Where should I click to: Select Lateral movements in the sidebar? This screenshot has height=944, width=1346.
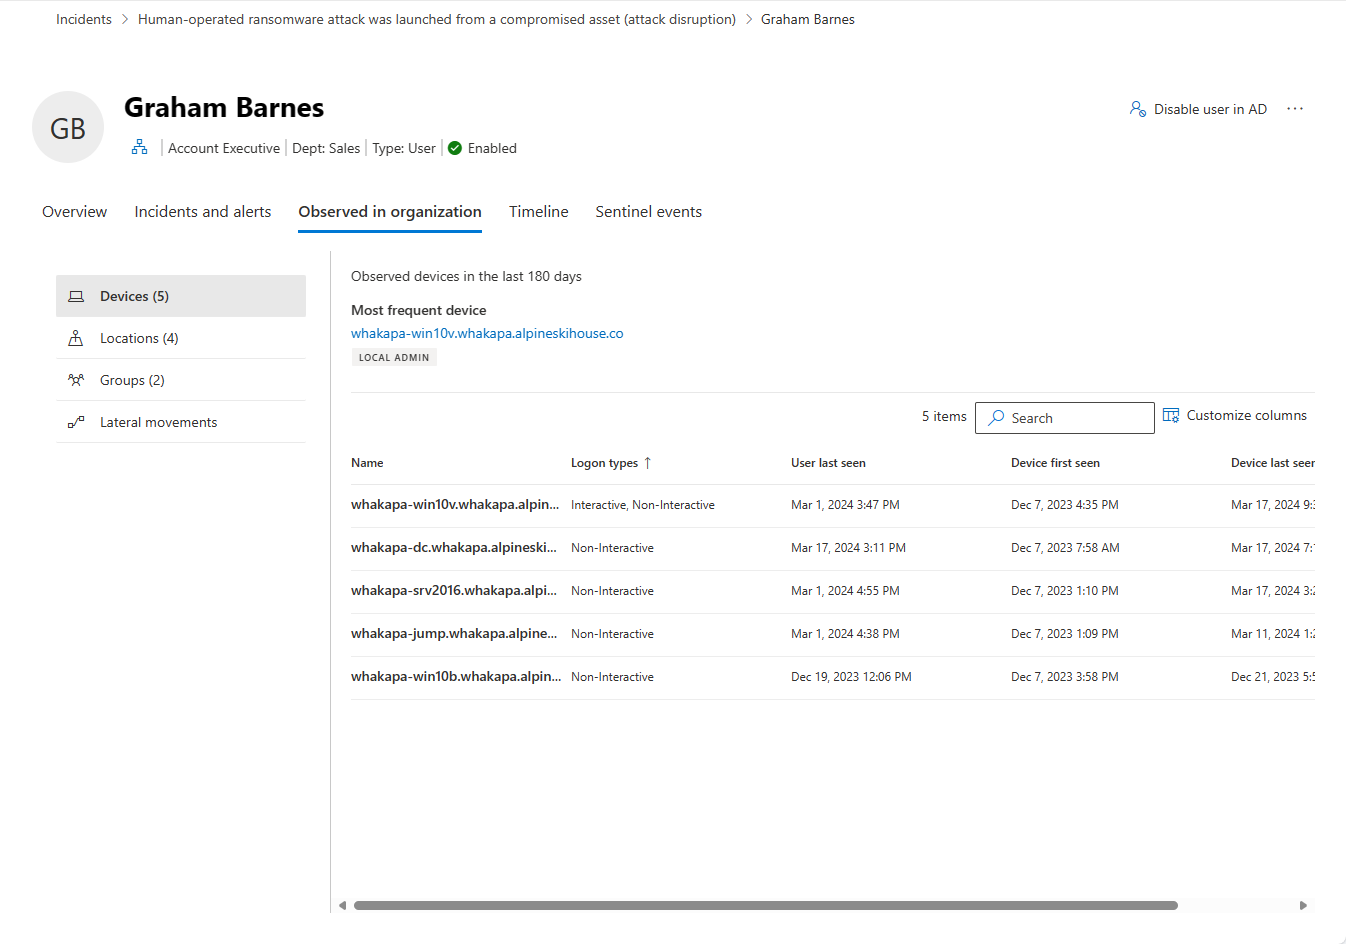[x=158, y=422]
